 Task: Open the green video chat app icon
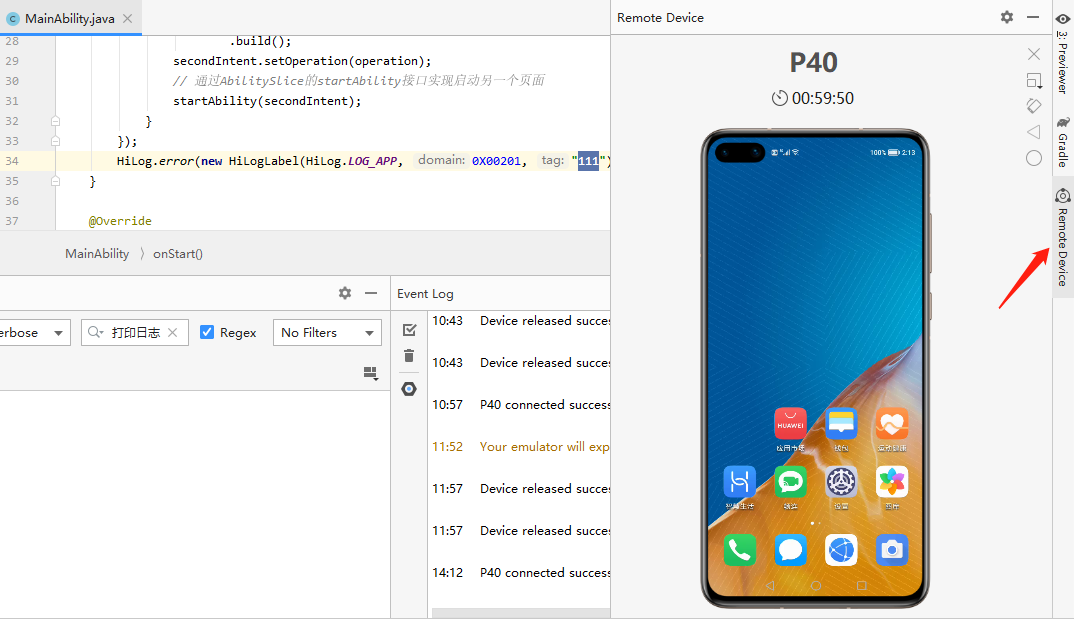790,482
